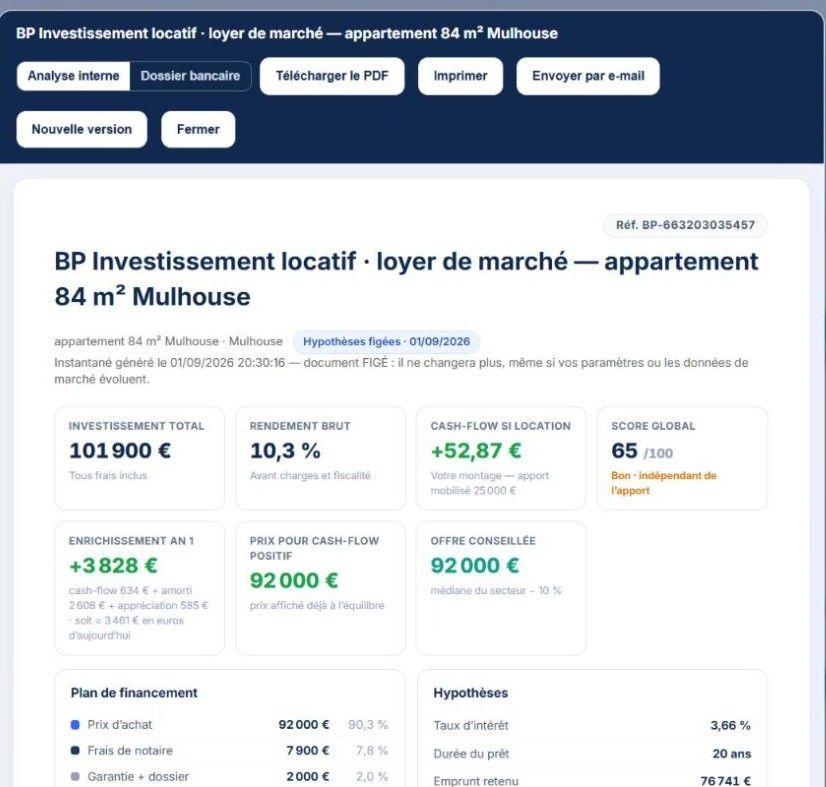The width and height of the screenshot is (826, 787).
Task: Switch to the Dossier bancaire tab
Action: (x=190, y=76)
